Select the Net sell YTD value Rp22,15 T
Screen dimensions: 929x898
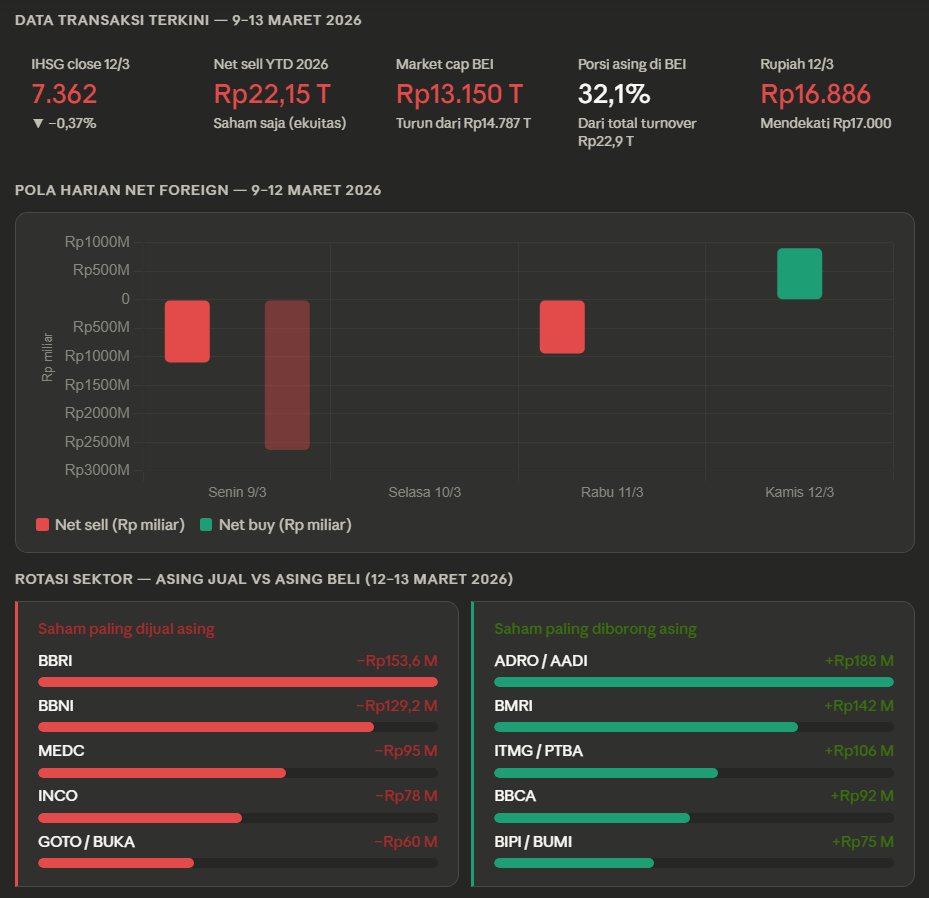tap(272, 94)
